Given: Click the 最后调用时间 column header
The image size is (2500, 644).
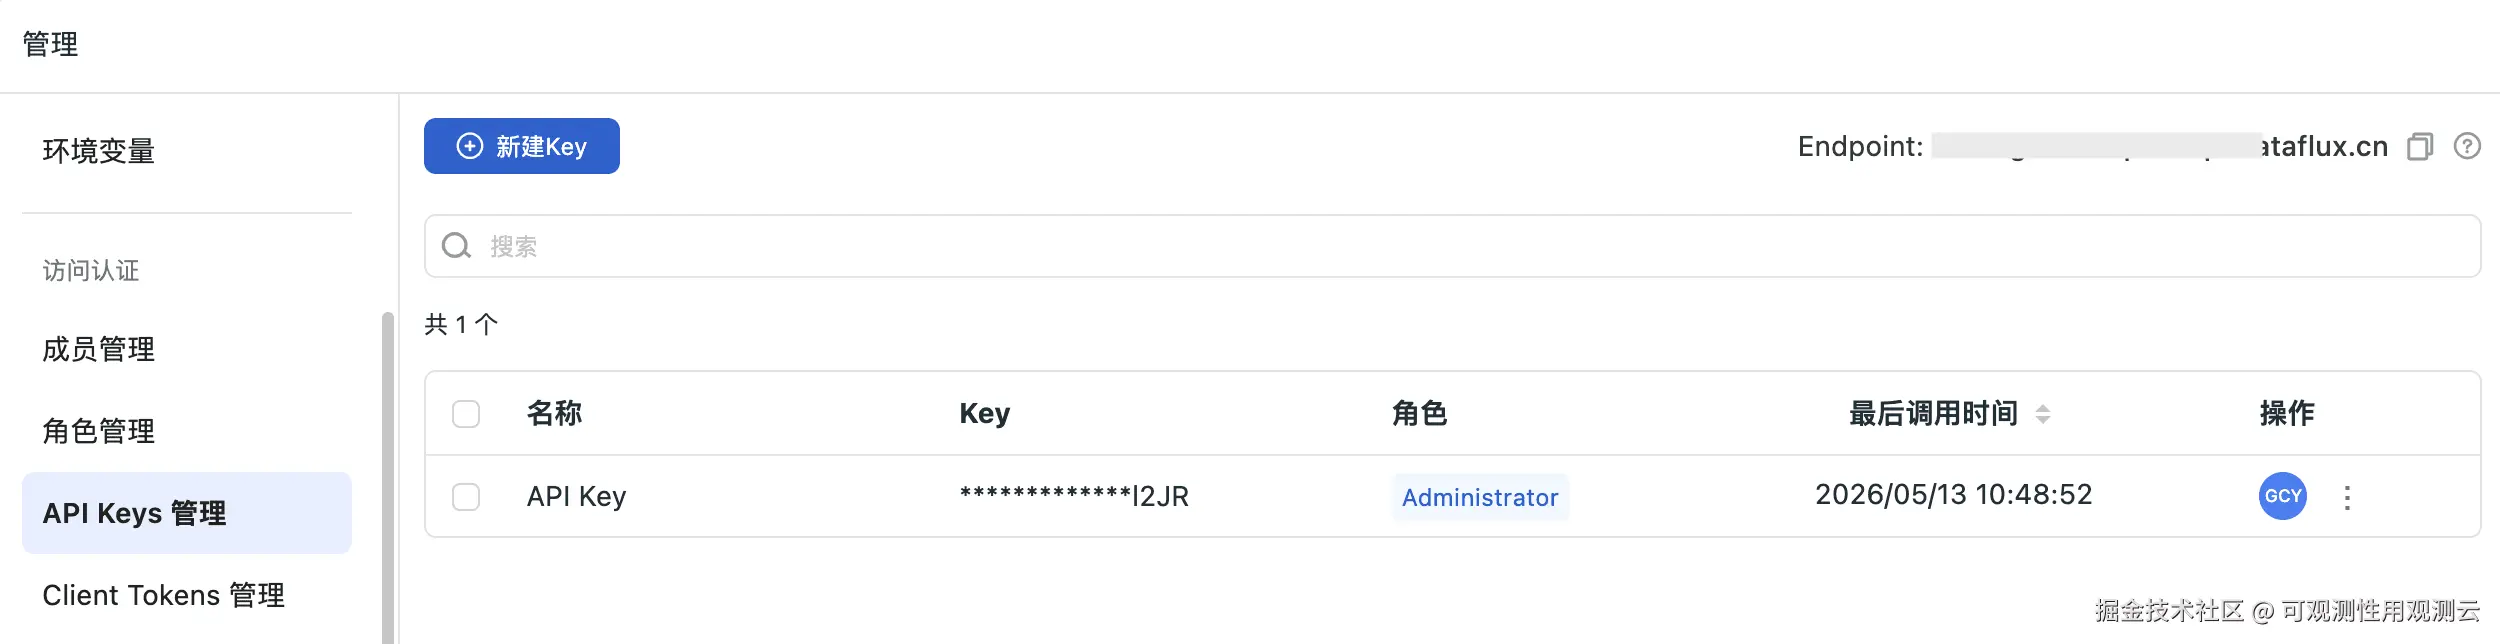Looking at the screenshot, I should pyautogui.click(x=1934, y=414).
